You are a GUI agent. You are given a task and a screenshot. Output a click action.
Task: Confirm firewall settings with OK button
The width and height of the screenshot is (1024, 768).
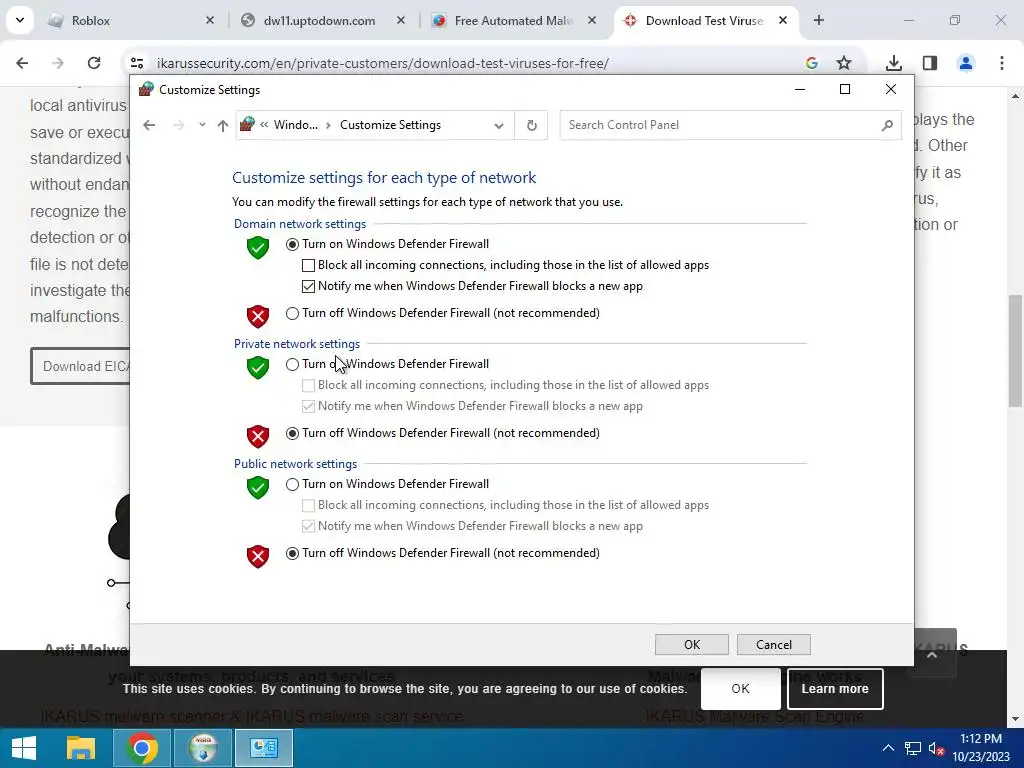coord(692,645)
